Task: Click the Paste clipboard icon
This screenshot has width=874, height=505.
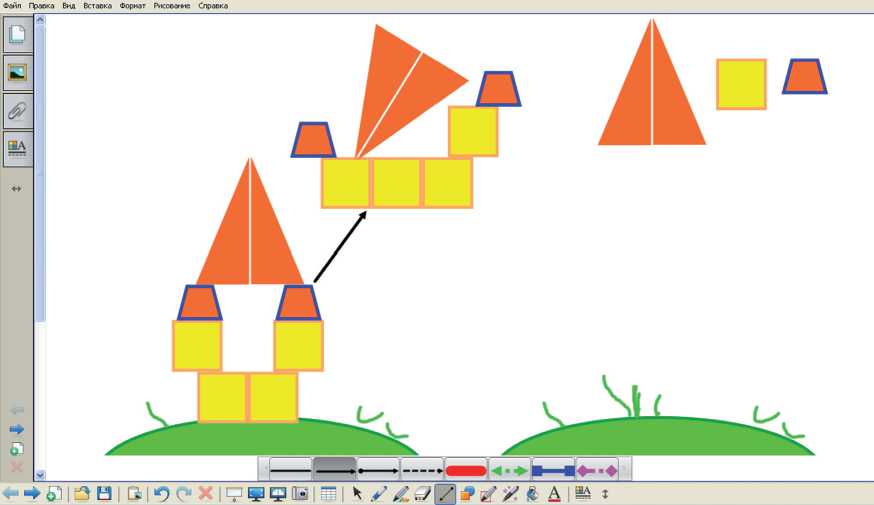Action: click(x=134, y=494)
